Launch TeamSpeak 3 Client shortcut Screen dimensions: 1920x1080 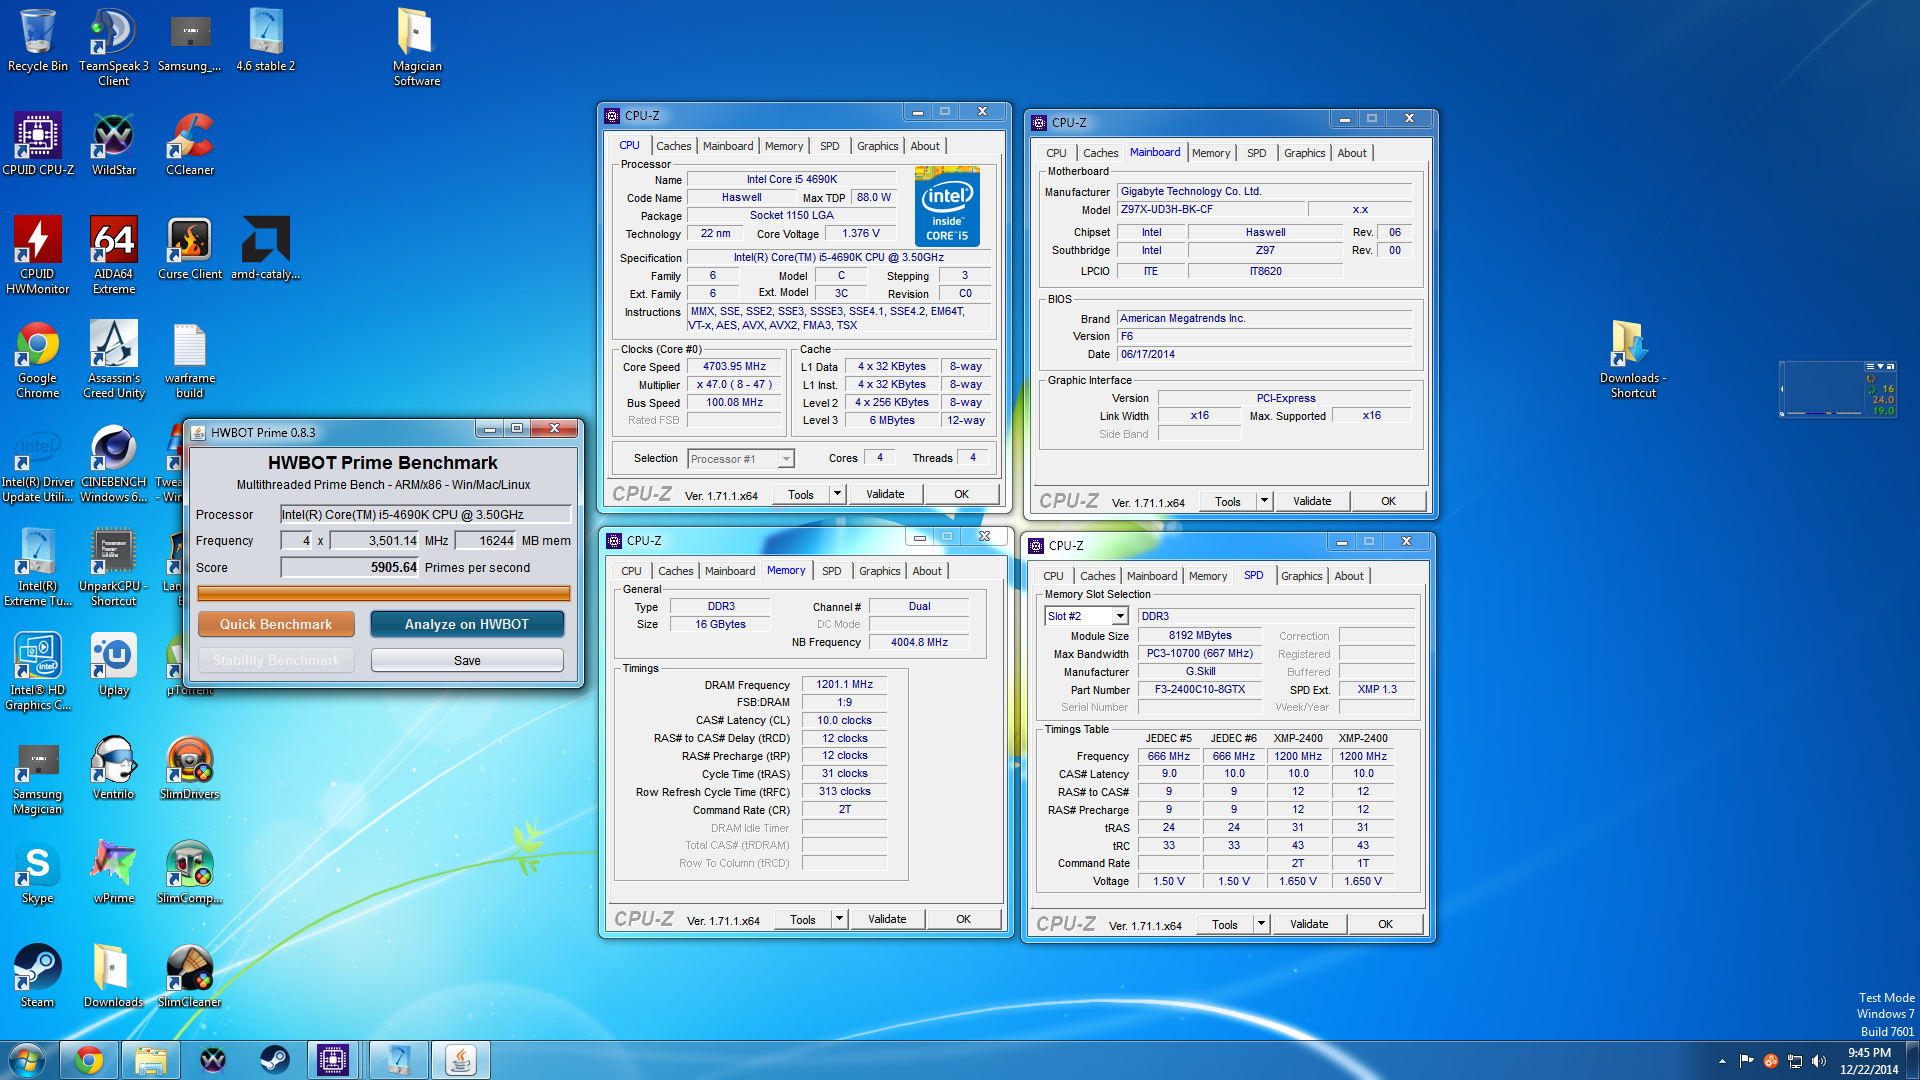point(113,46)
